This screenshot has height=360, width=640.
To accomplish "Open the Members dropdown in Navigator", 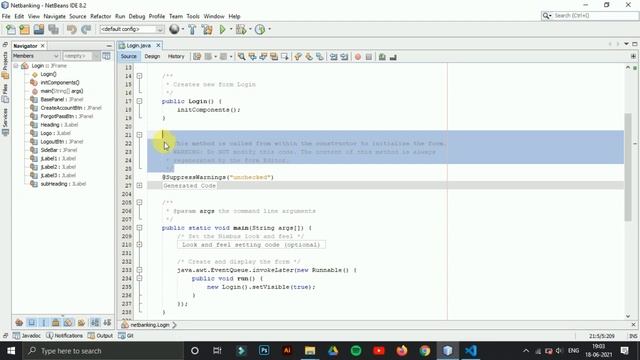I will (x=36, y=56).
